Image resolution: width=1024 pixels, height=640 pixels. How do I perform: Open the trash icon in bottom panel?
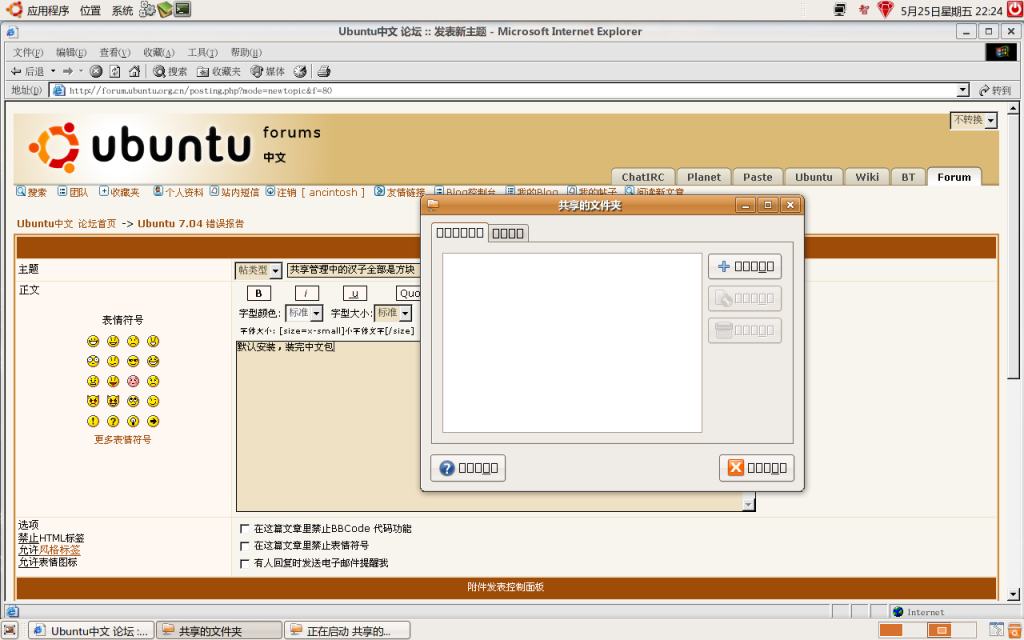1014,630
